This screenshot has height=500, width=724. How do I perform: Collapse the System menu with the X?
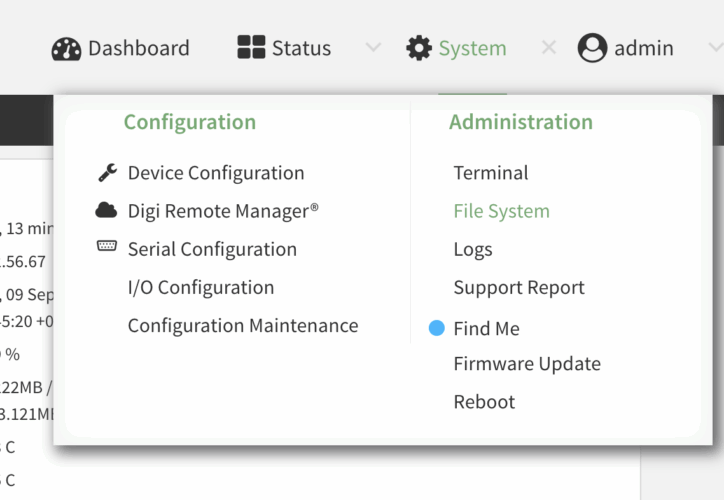point(548,48)
